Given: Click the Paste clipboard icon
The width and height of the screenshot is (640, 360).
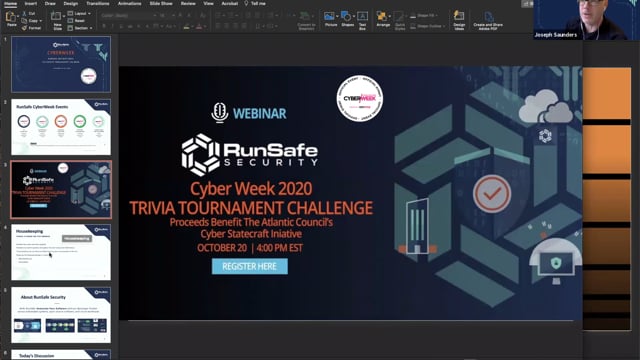Looking at the screenshot, I should (x=11, y=17).
